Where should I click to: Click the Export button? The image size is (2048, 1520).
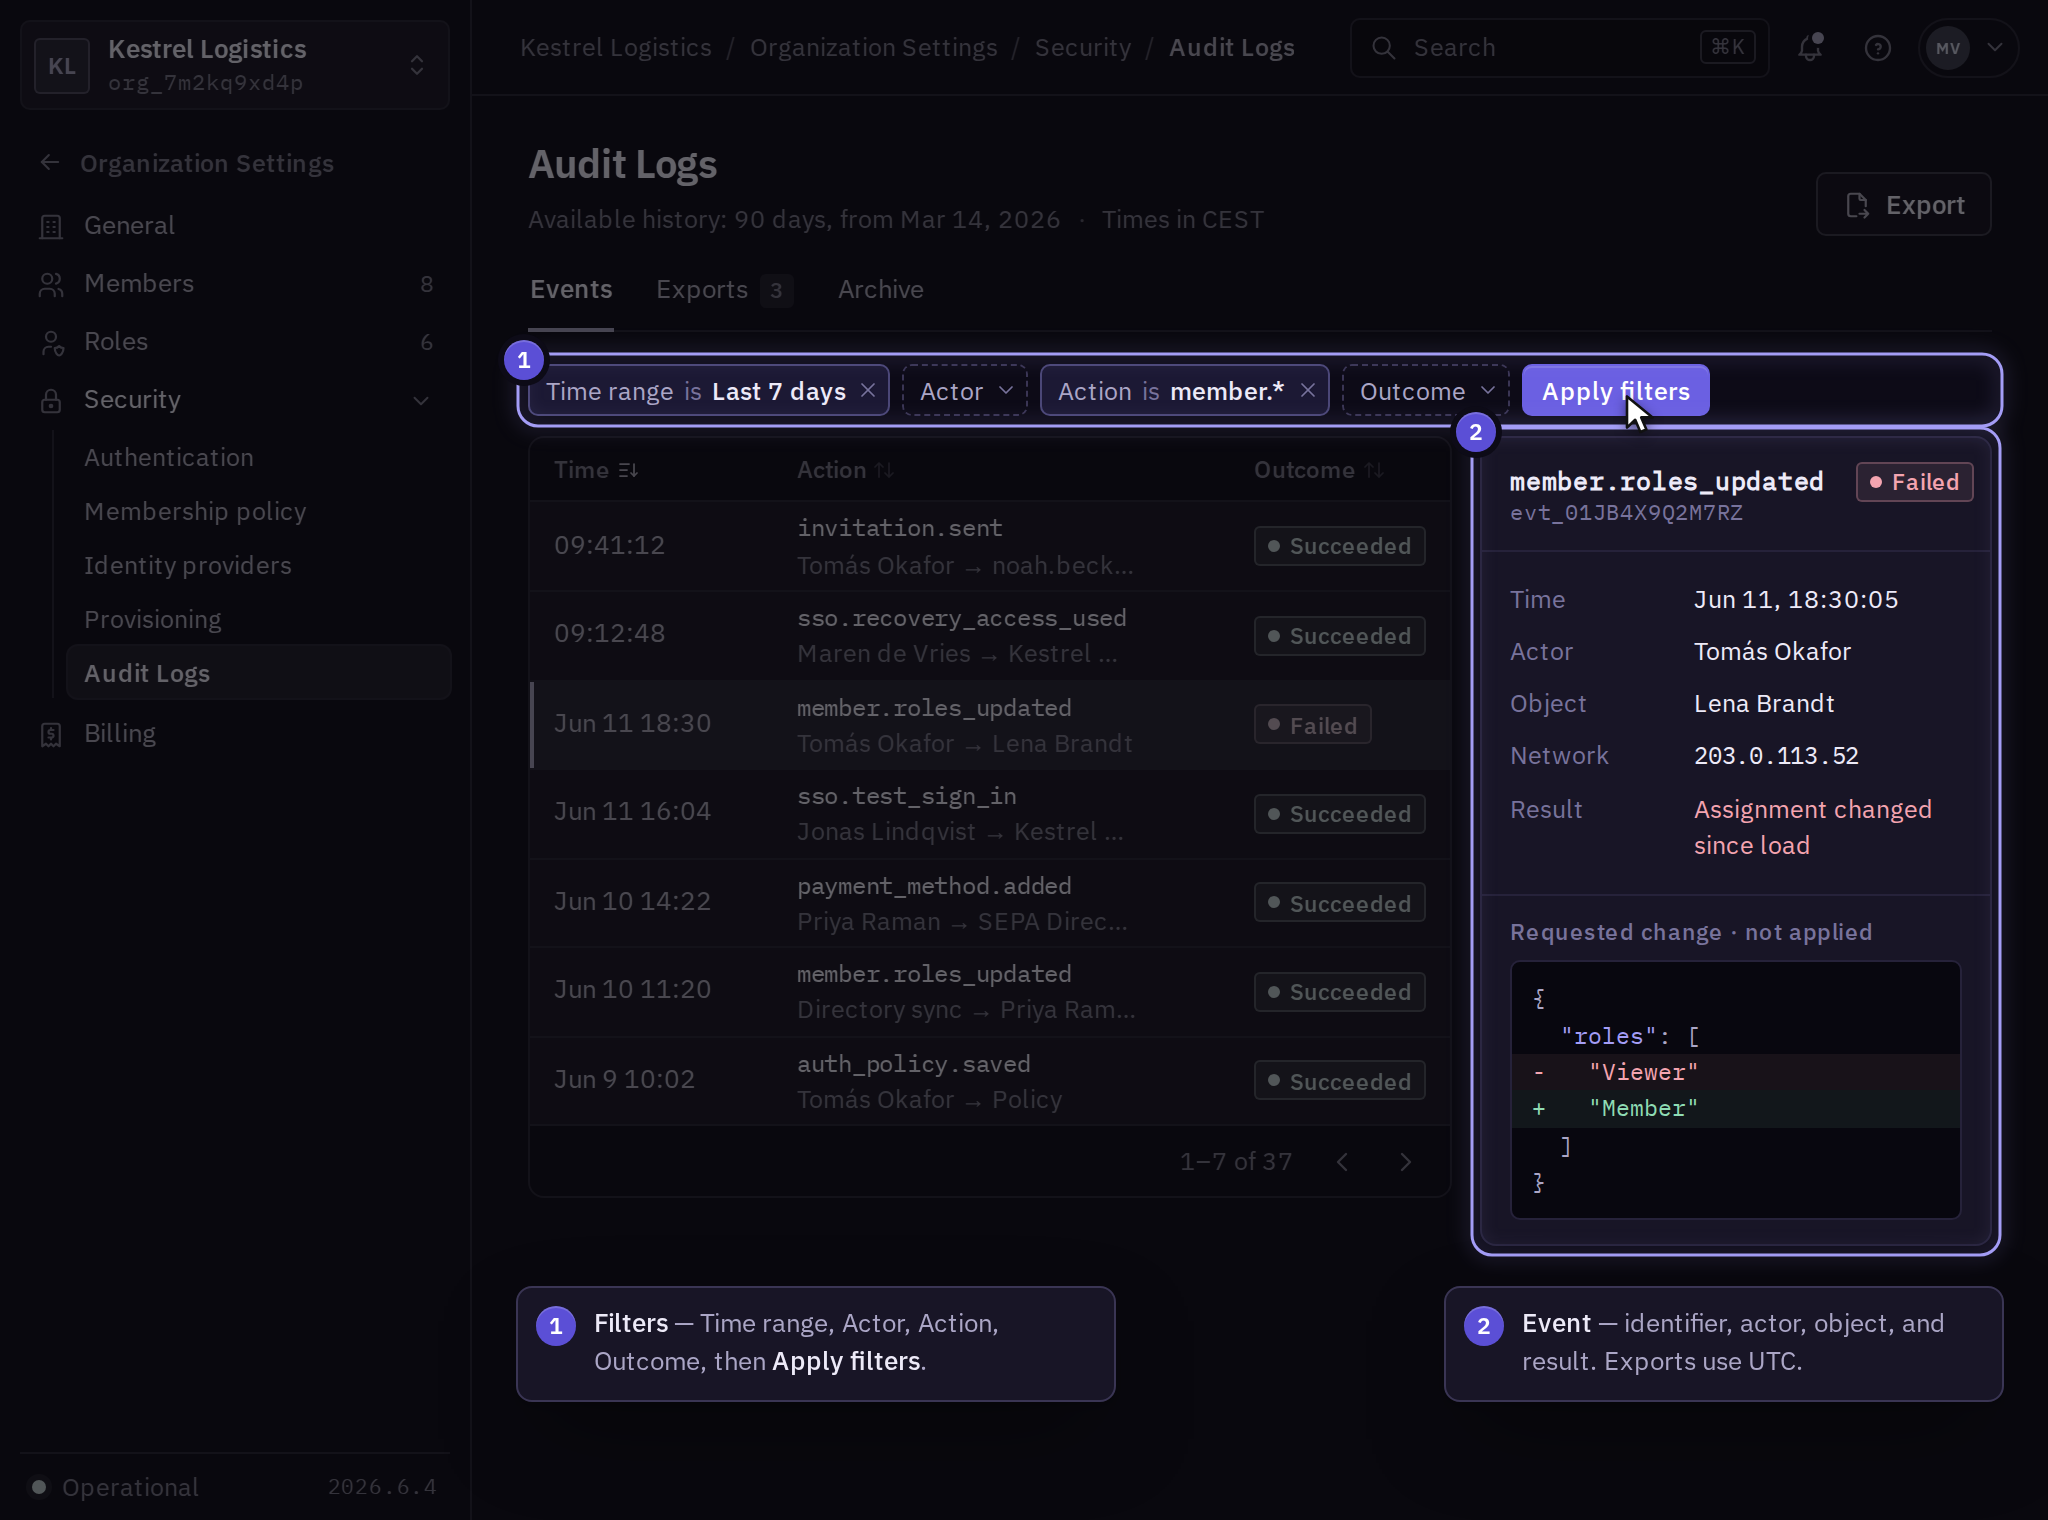1903,205
